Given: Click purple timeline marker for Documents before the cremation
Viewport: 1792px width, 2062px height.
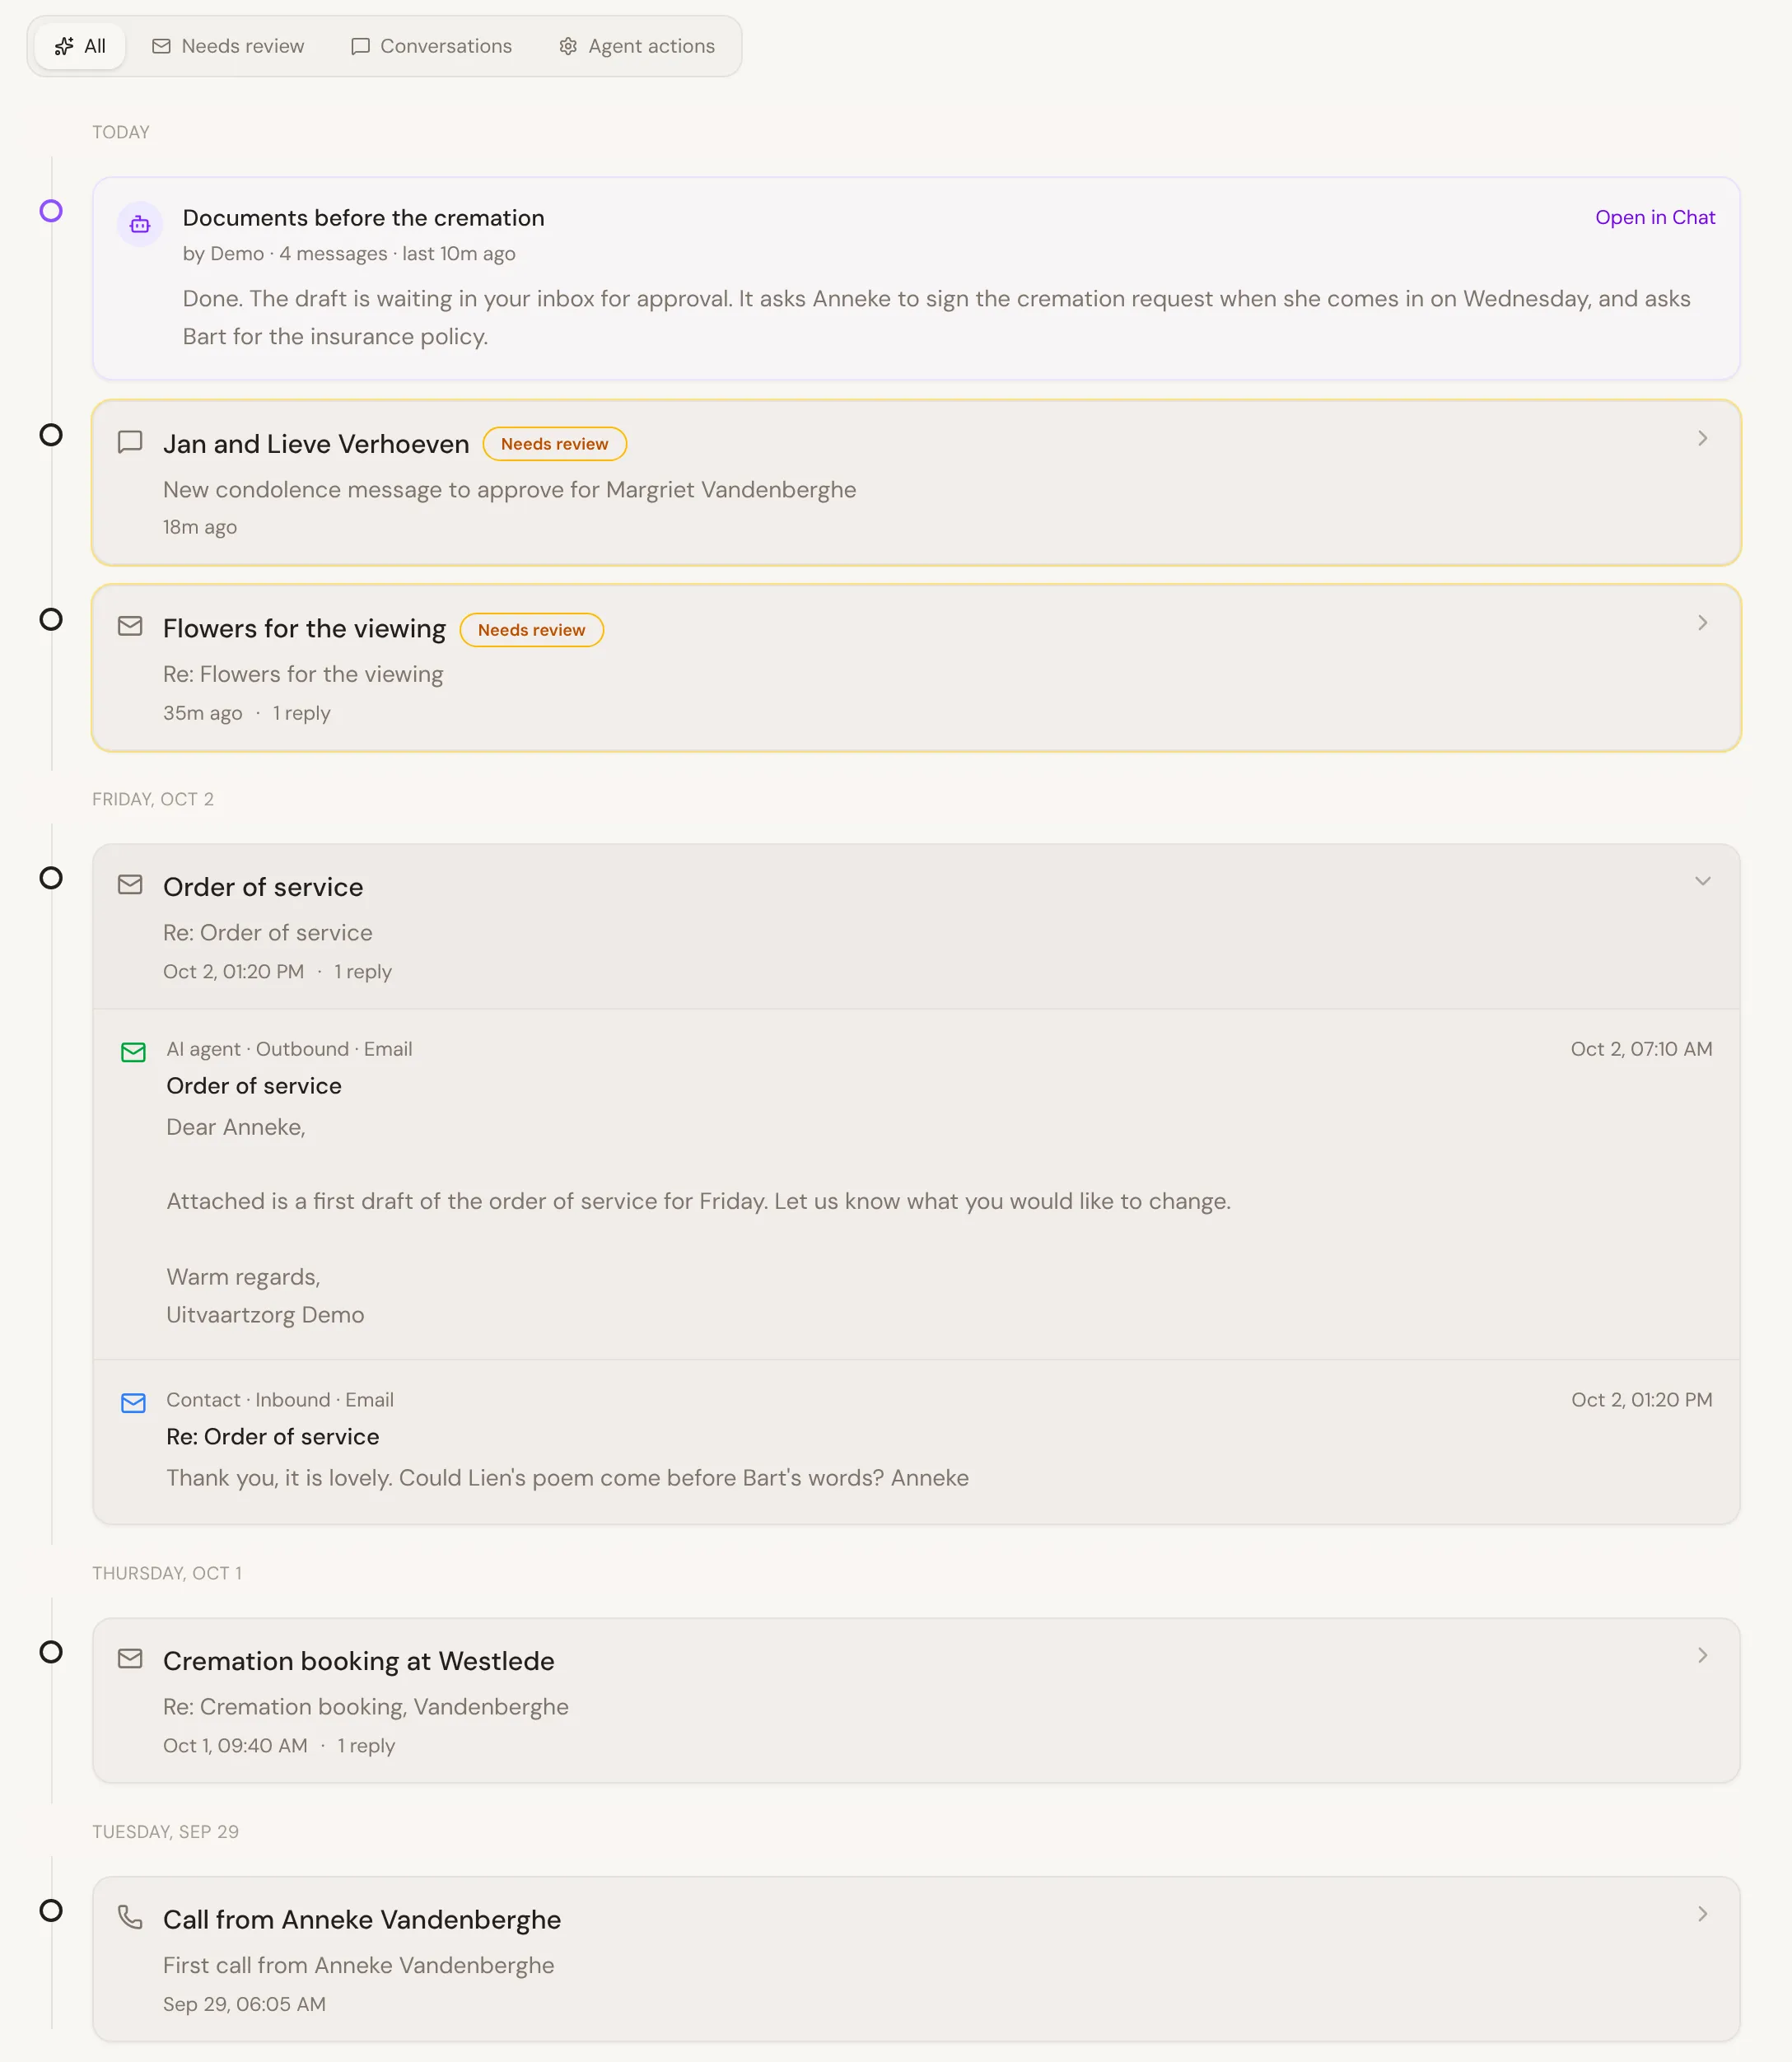Looking at the screenshot, I should [x=51, y=211].
